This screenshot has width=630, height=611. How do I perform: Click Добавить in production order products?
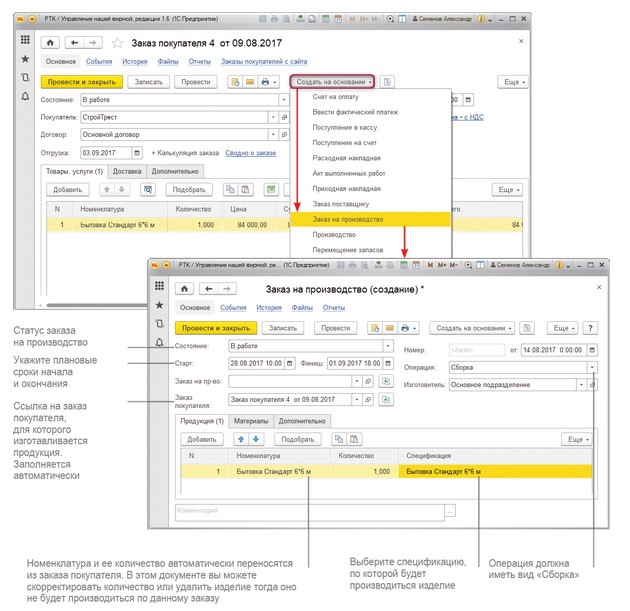tap(202, 439)
